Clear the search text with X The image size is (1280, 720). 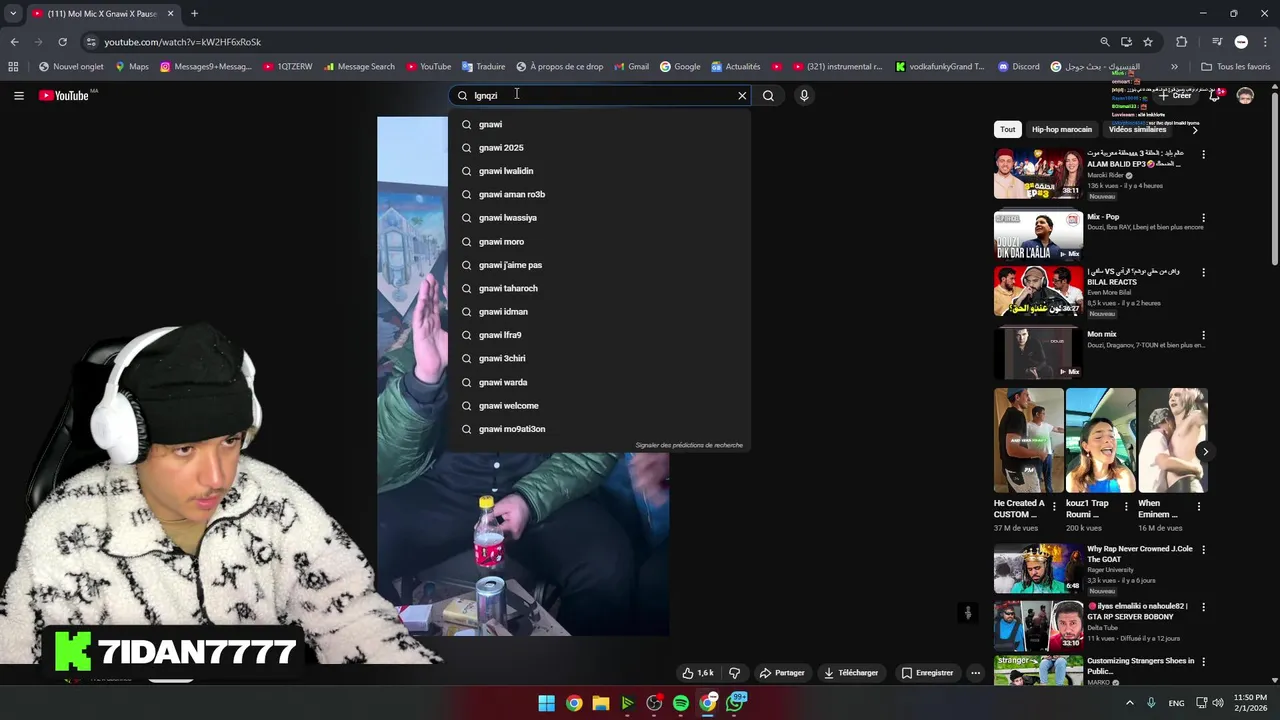point(742,95)
